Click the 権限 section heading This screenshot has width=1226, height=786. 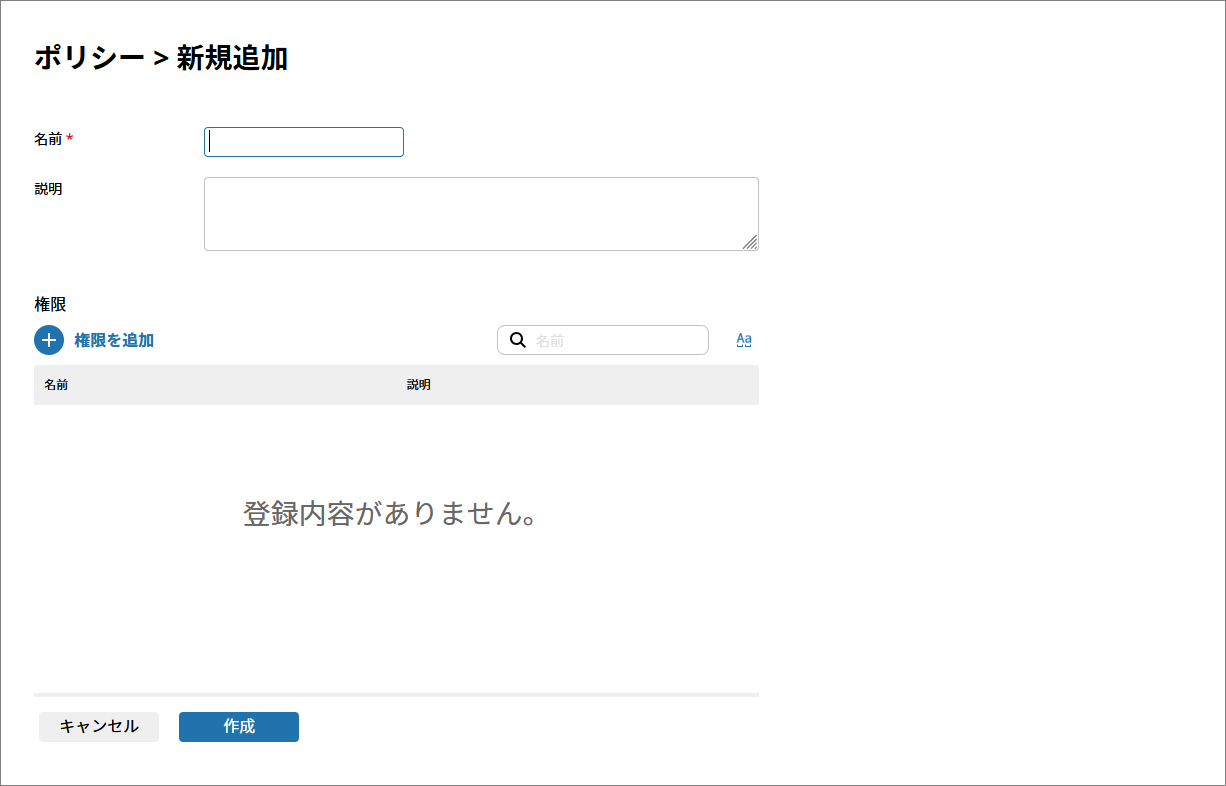(x=50, y=304)
